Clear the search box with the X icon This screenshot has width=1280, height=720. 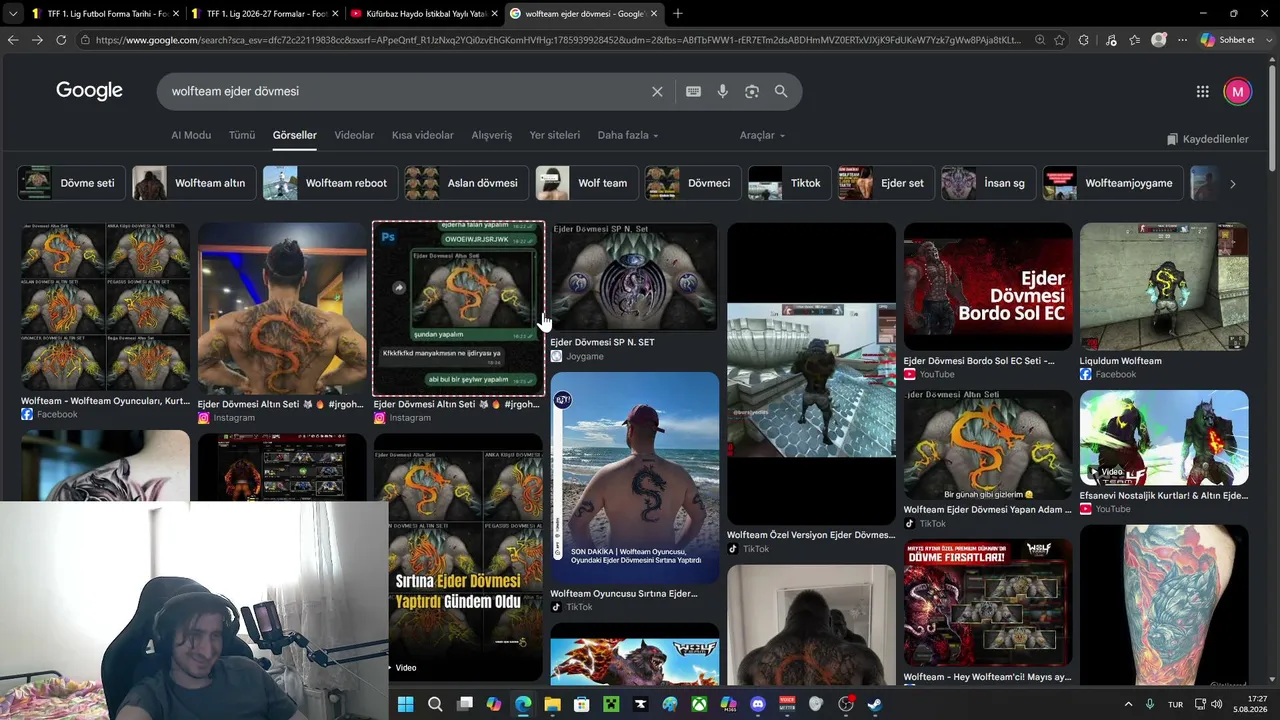click(x=657, y=91)
